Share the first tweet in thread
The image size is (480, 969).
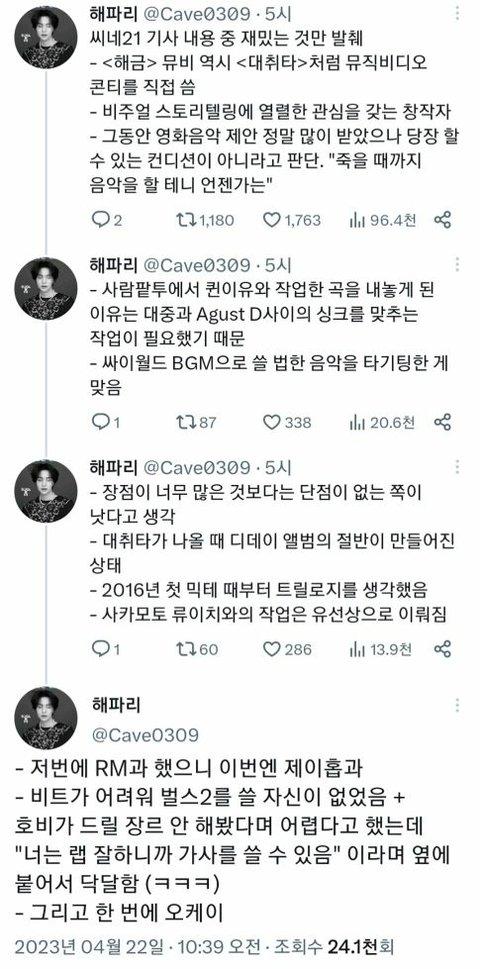tap(442, 220)
